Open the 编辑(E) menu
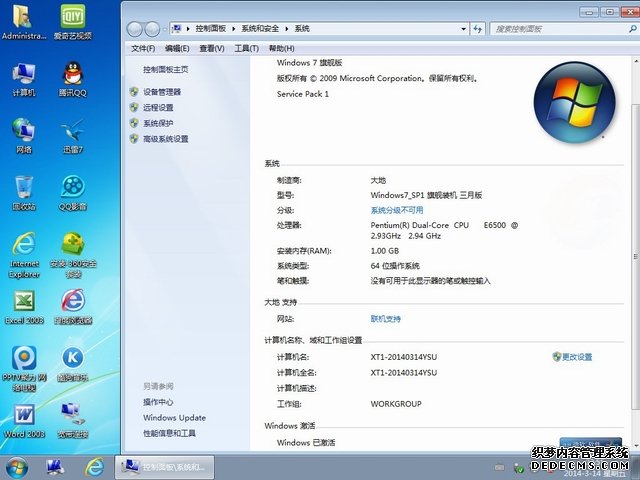Screen dimensions: 640x480 [177, 49]
